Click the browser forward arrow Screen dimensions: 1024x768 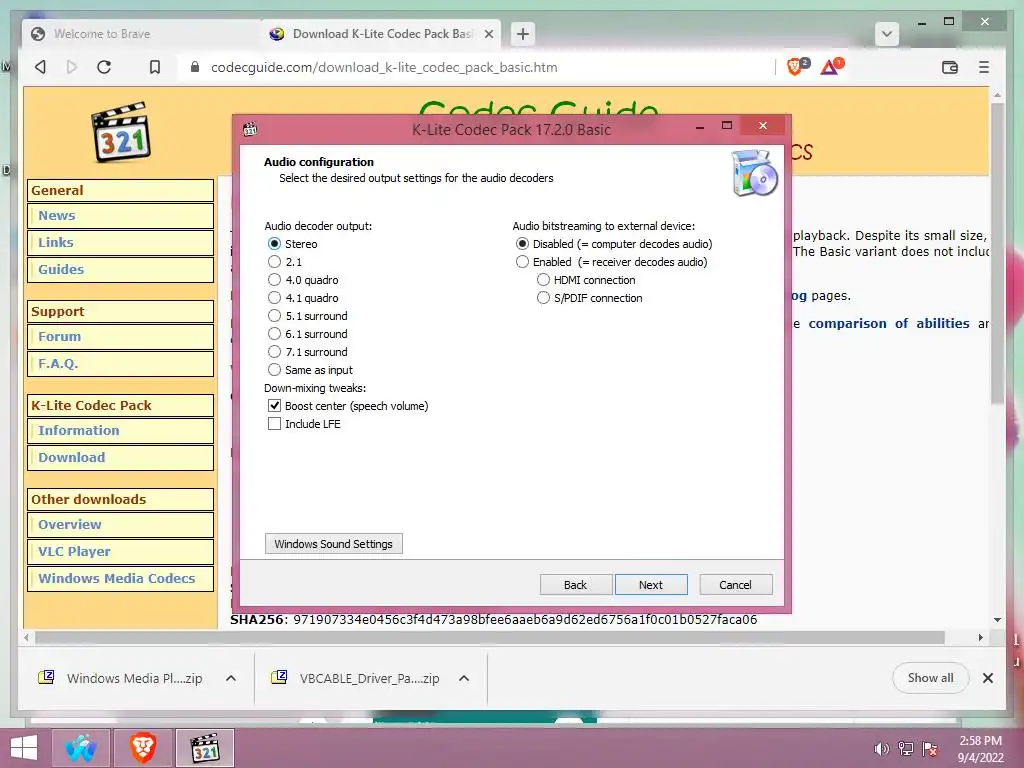(x=72, y=67)
